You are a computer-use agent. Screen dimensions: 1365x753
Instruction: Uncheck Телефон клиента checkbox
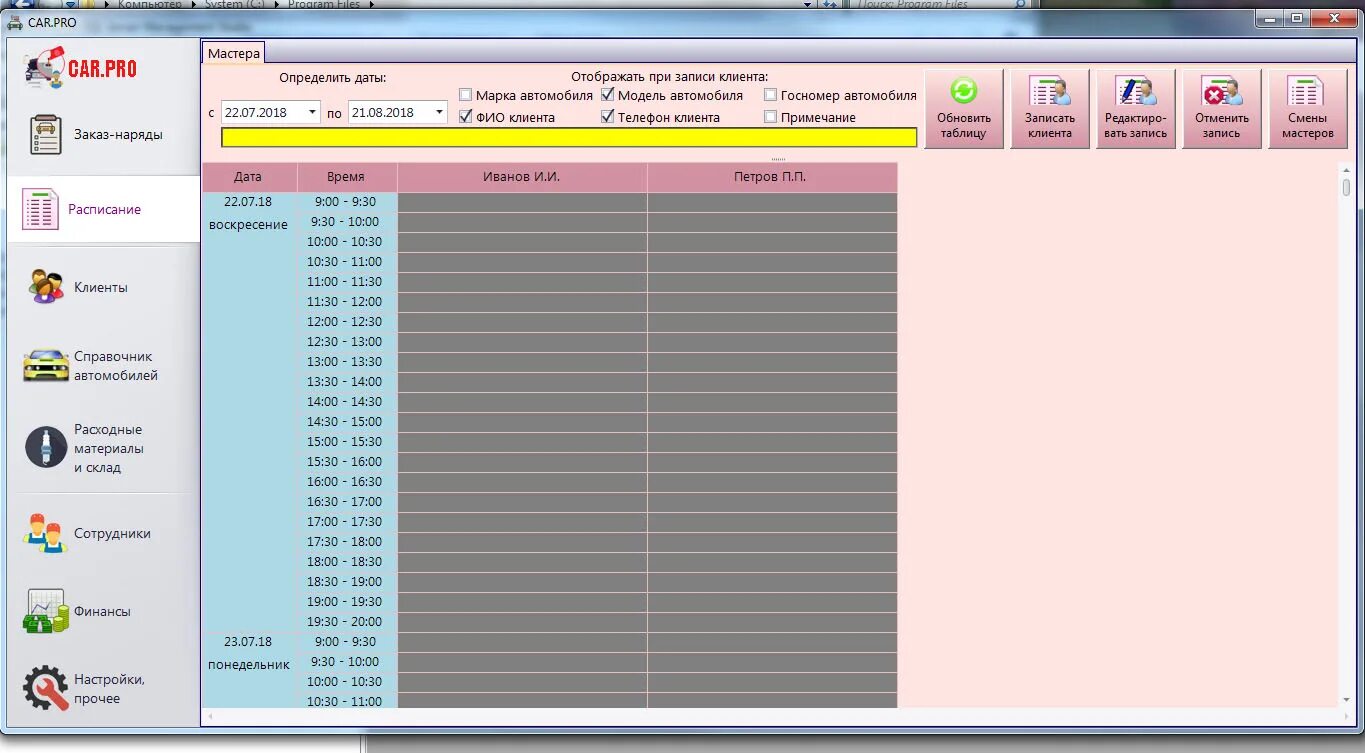pos(608,117)
